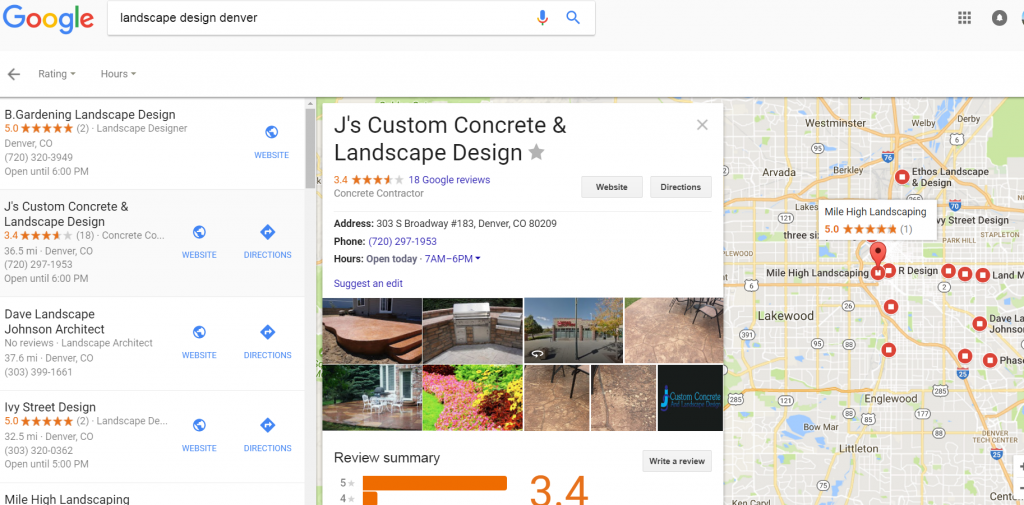Get directions to Ivy Street Design
1024x505 pixels.
tap(267, 425)
